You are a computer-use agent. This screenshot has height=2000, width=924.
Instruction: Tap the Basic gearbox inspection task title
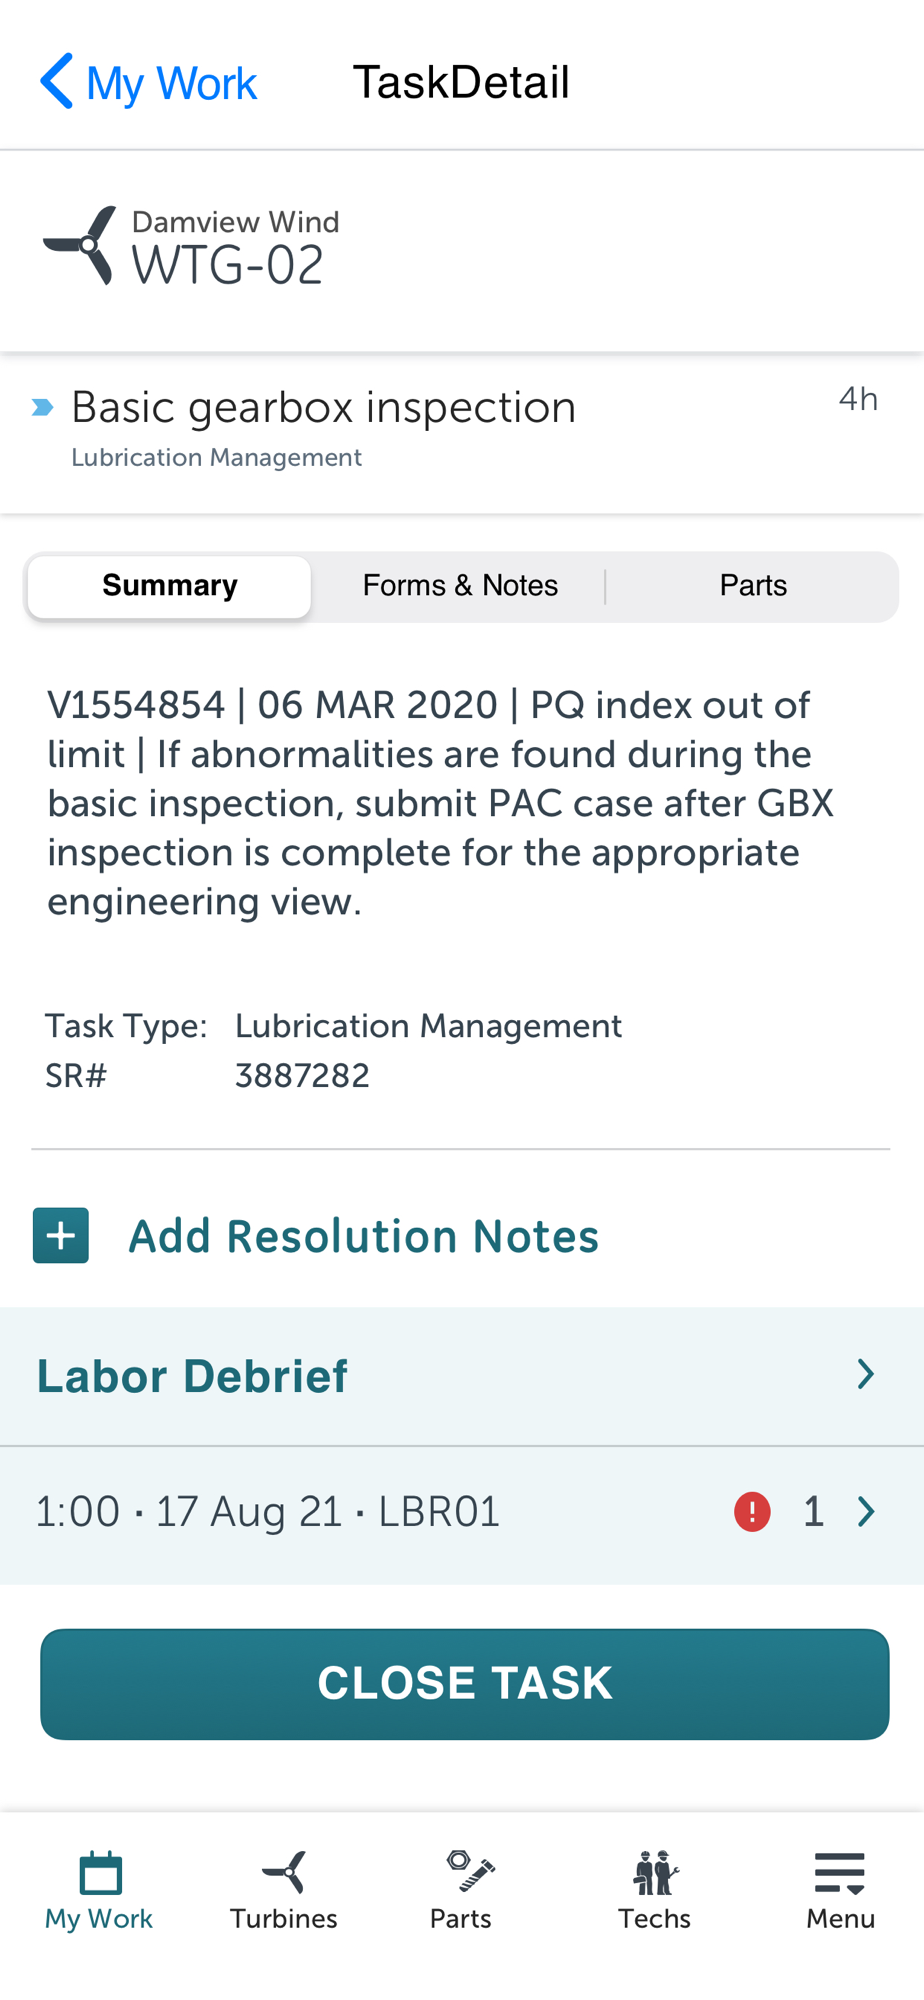point(324,407)
